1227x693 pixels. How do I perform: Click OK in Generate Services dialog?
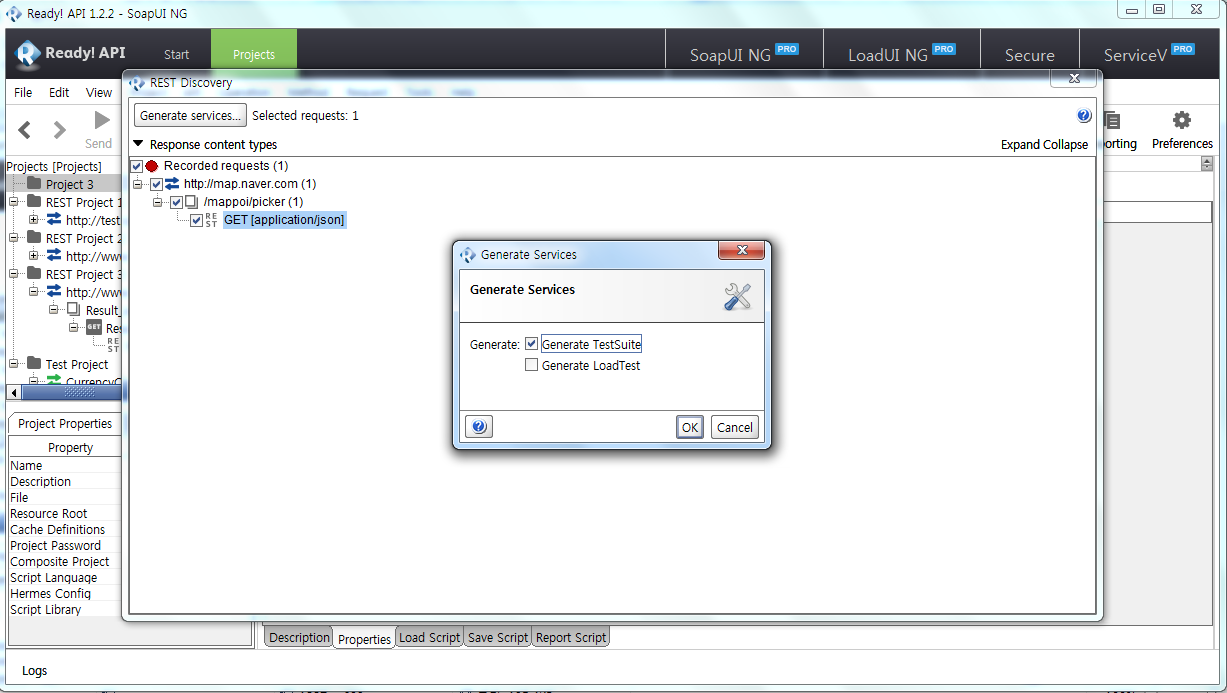(x=689, y=427)
